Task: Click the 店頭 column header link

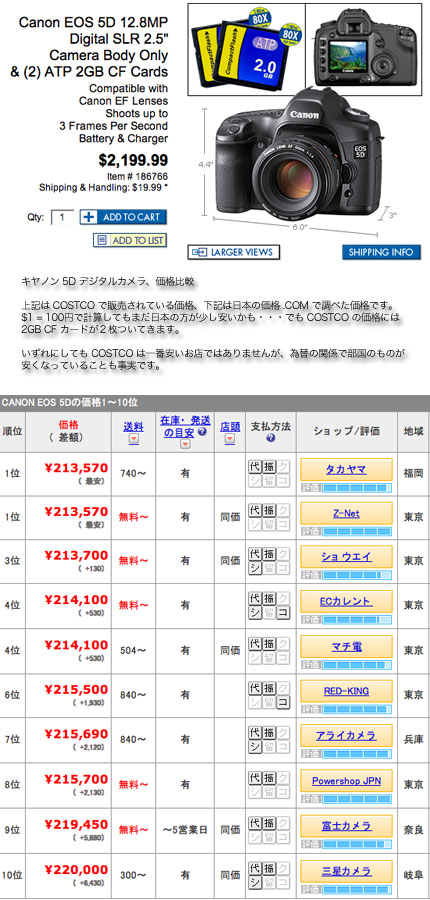Action: (x=230, y=427)
